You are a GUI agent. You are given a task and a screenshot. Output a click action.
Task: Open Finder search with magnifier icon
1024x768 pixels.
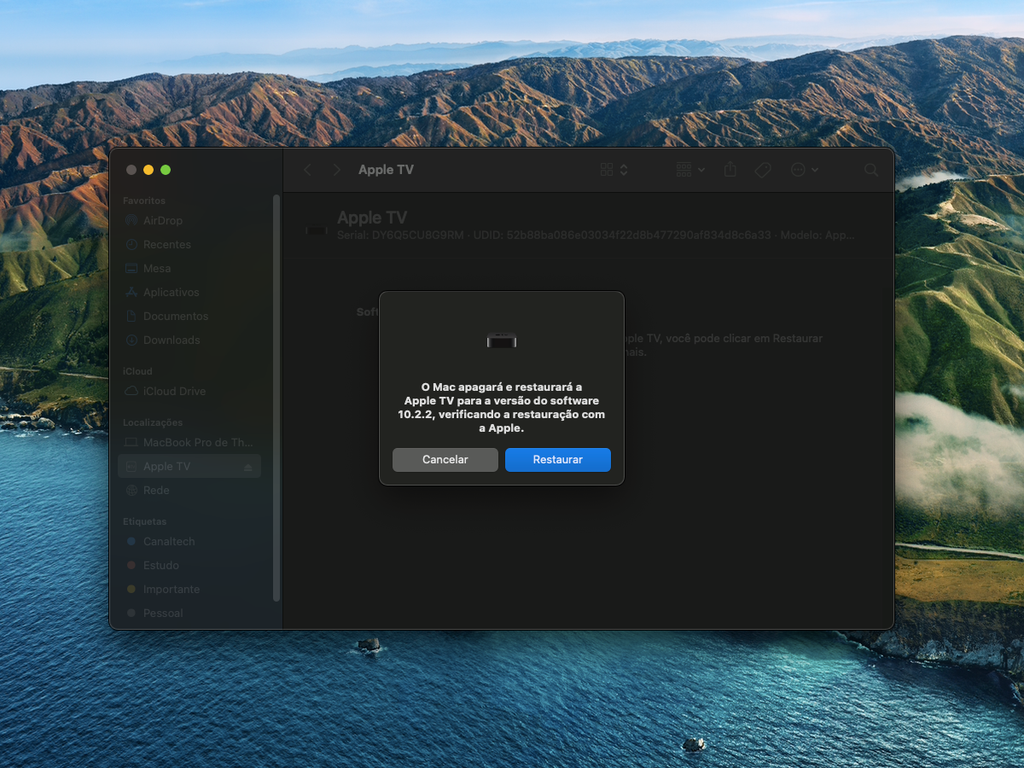tap(871, 170)
